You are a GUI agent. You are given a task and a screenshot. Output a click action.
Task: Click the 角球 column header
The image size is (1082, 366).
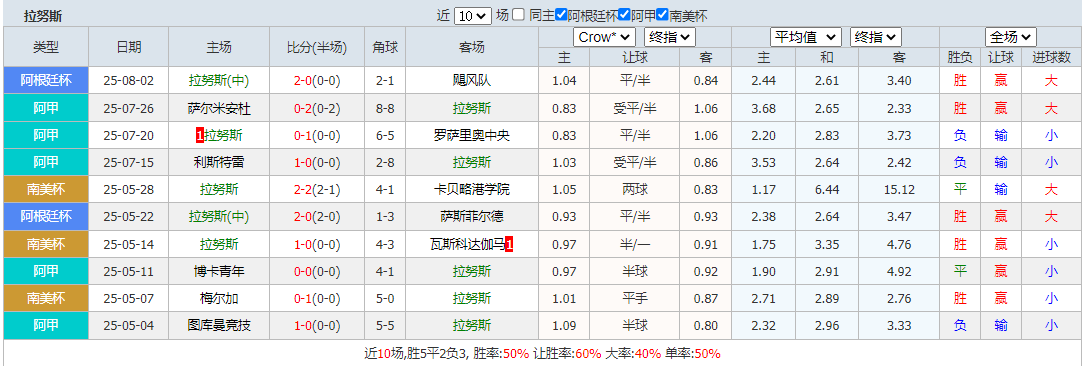385,47
